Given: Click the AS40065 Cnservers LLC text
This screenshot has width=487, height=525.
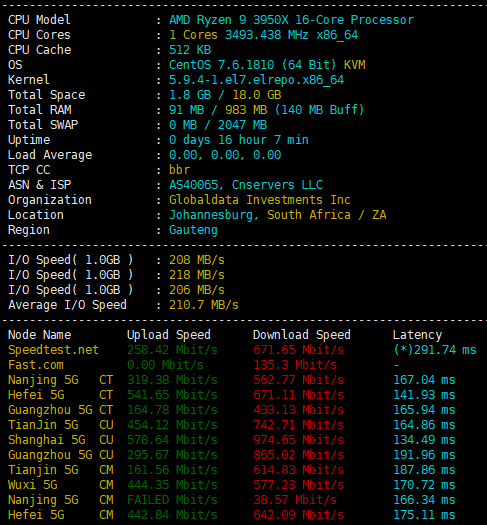Looking at the screenshot, I should pyautogui.click(x=246, y=185).
